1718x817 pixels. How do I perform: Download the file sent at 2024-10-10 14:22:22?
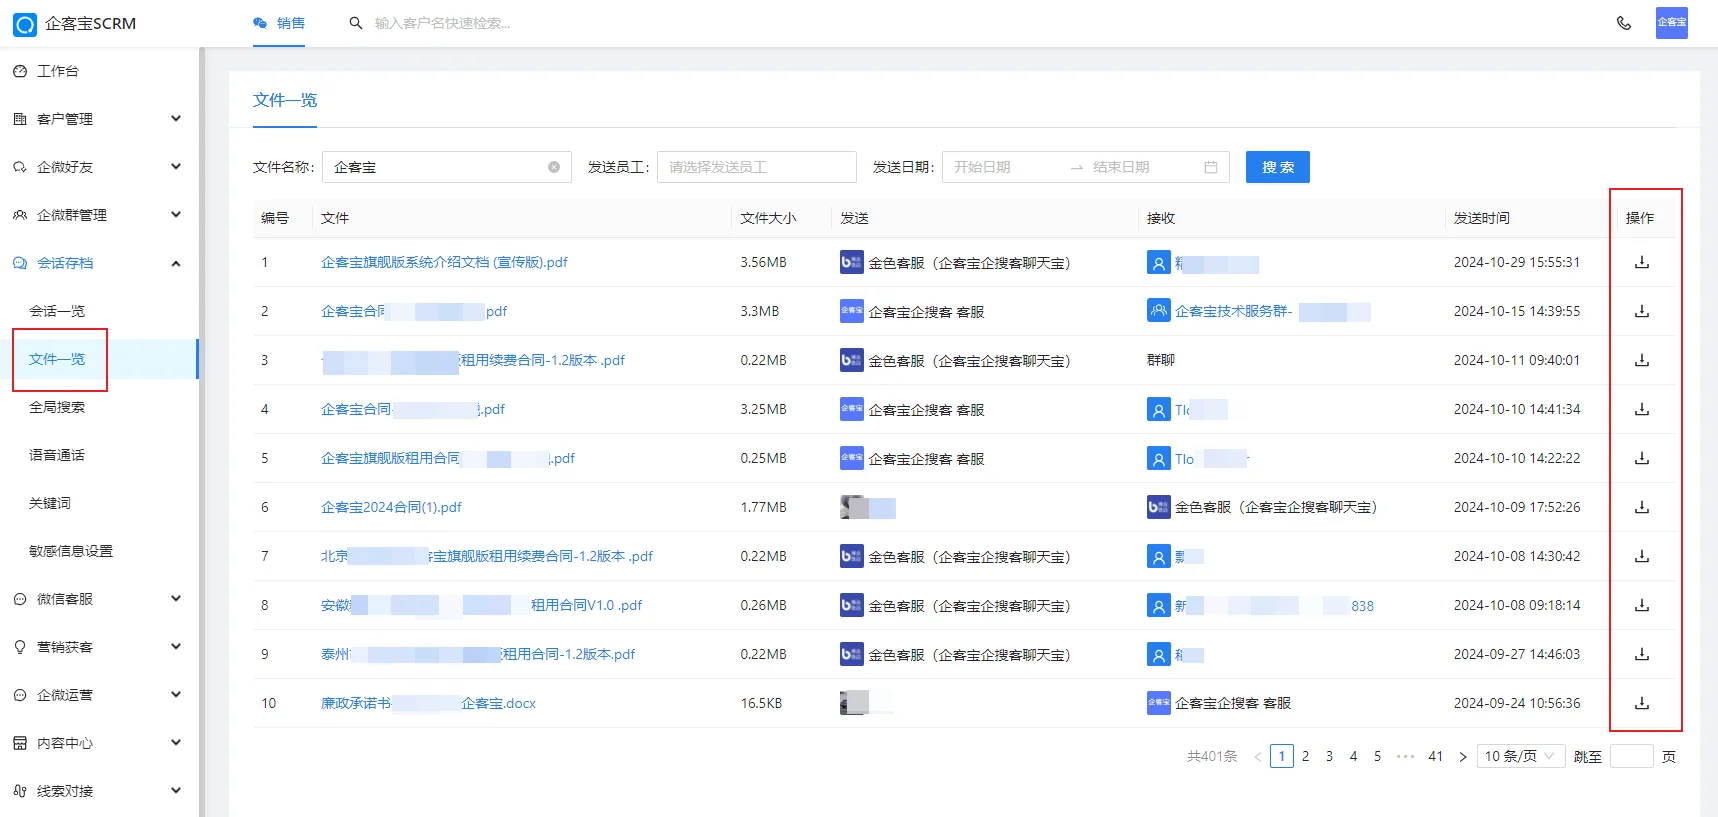point(1641,458)
